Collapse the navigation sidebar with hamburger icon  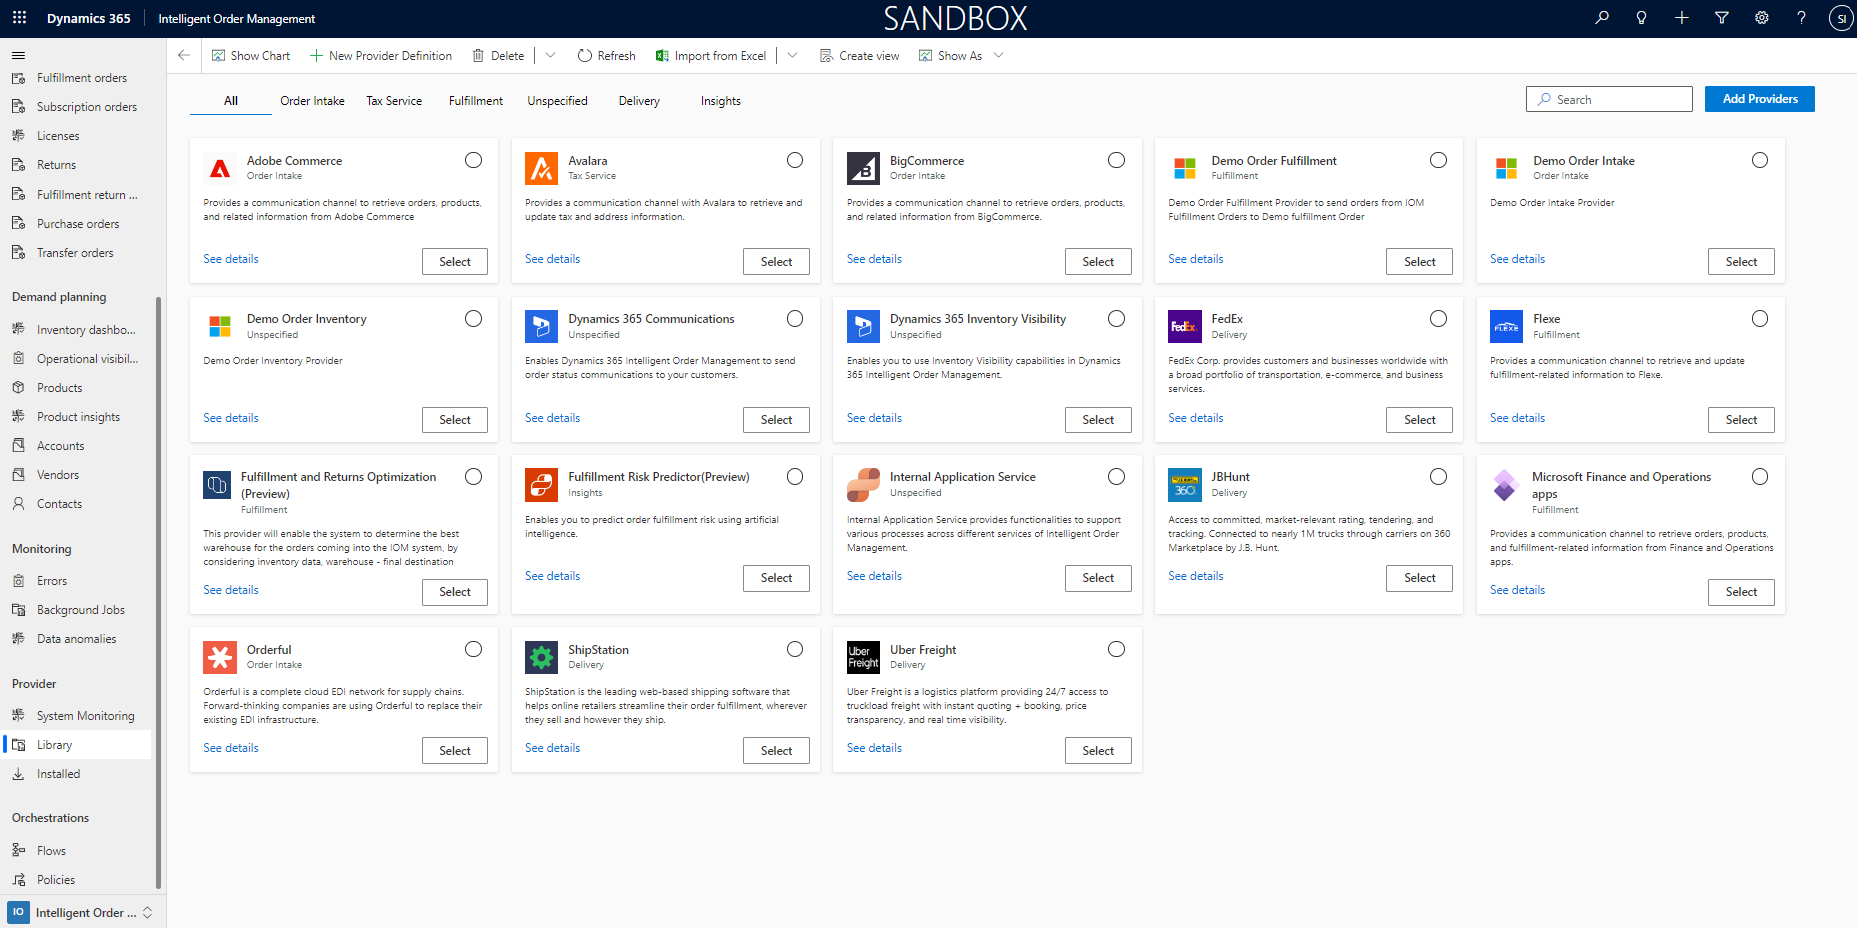pos(18,55)
